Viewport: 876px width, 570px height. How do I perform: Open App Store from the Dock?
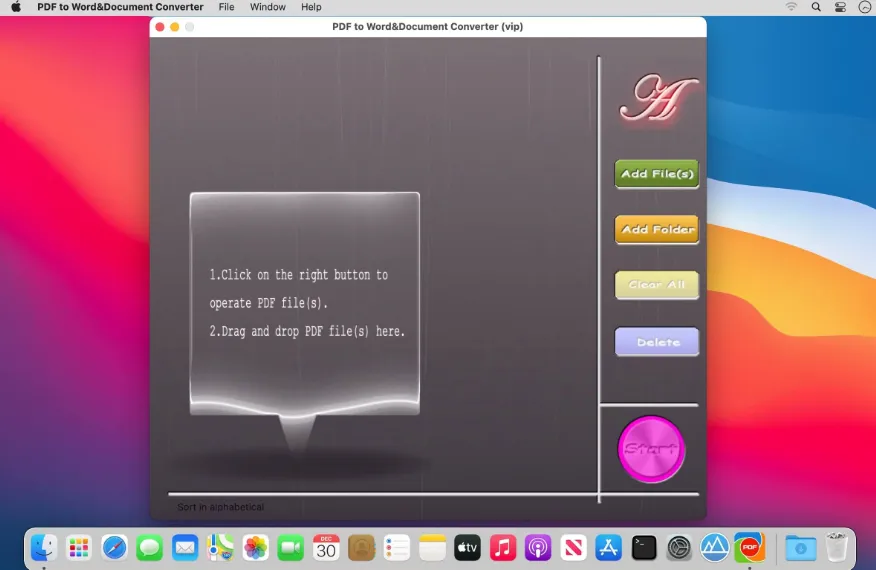coord(608,548)
